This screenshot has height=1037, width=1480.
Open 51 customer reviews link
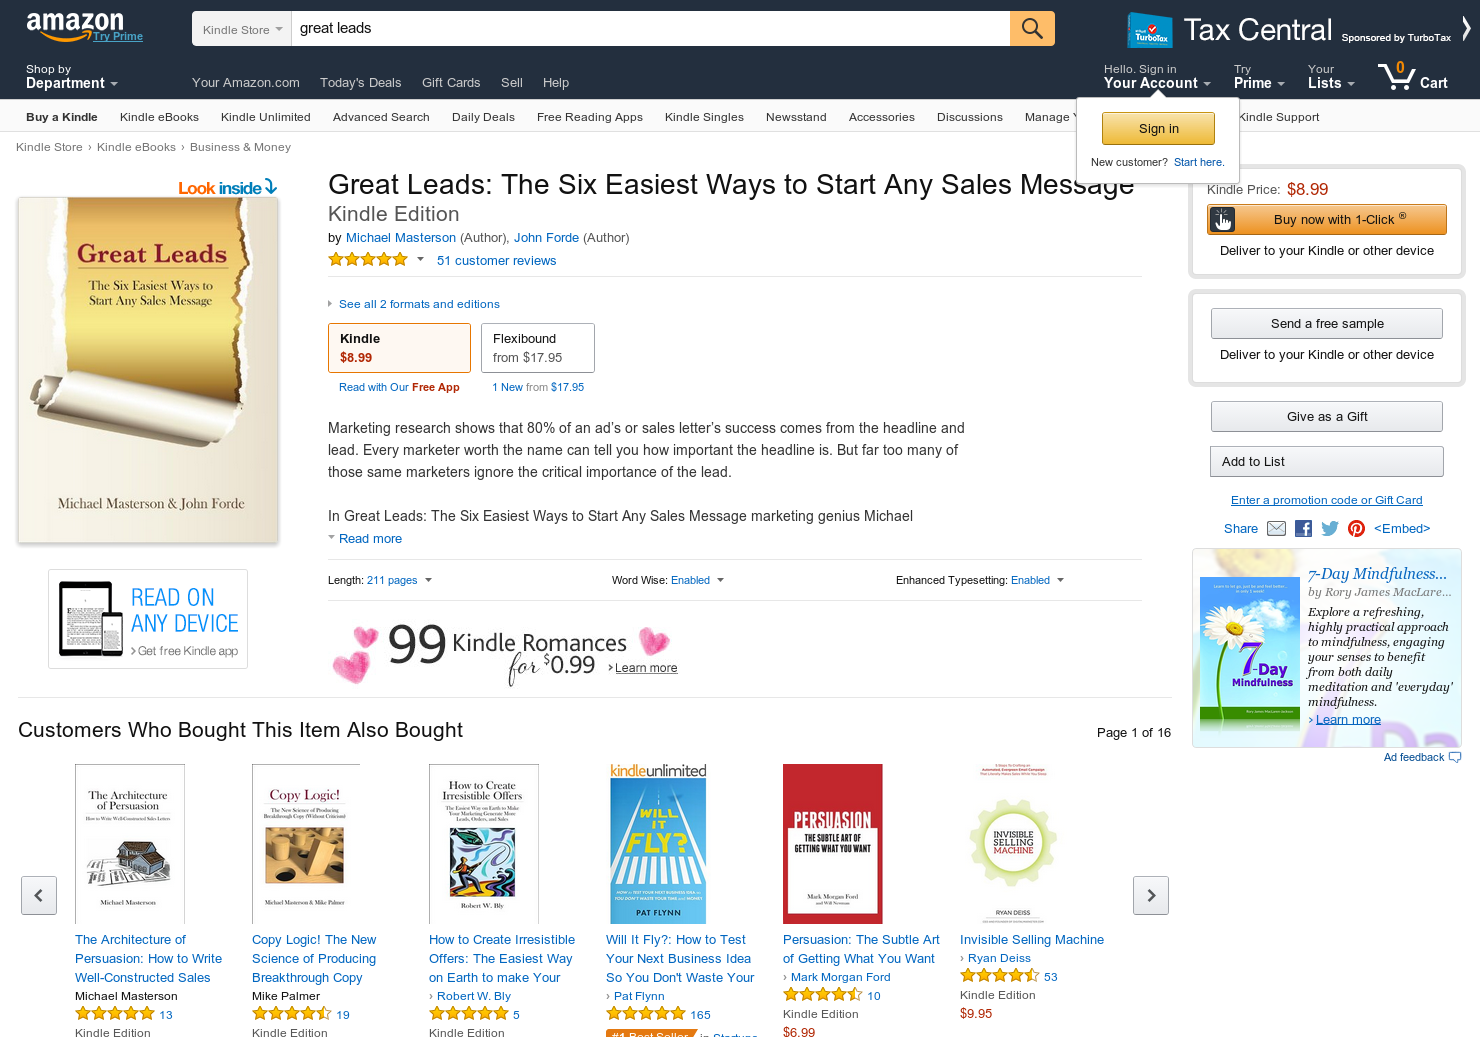pos(496,261)
